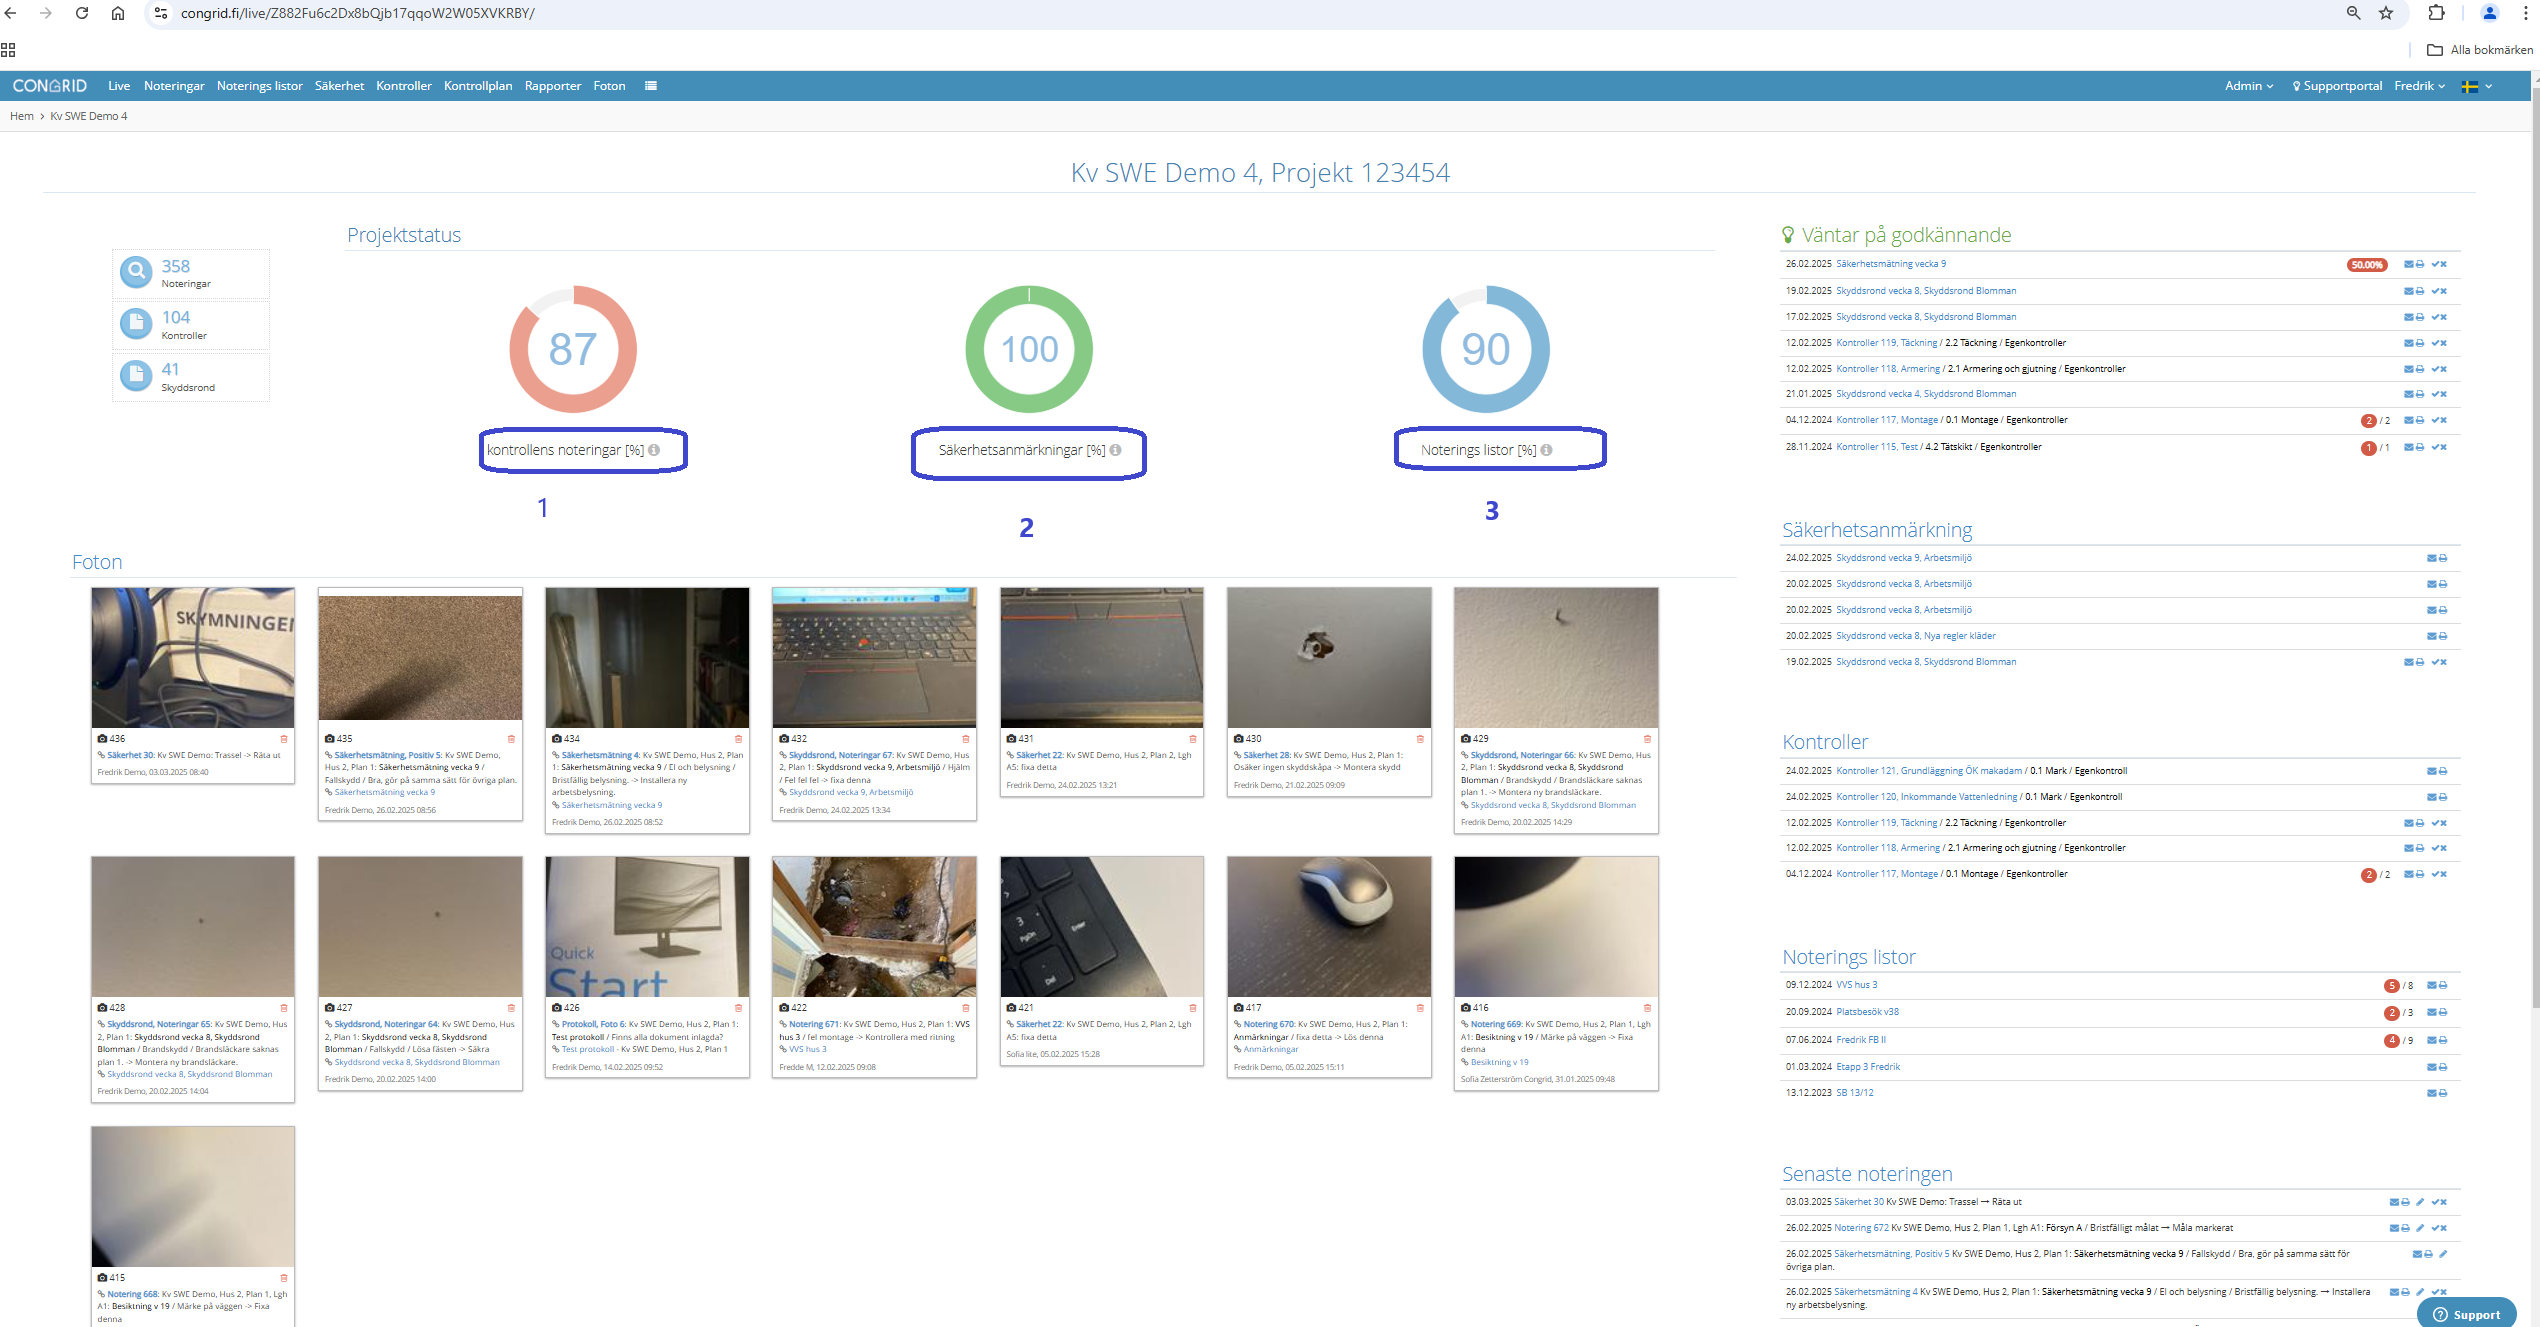Print the Kontroller 119 Täckning approval entry
Viewport: 2540px width, 1327px height.
coord(2420,343)
